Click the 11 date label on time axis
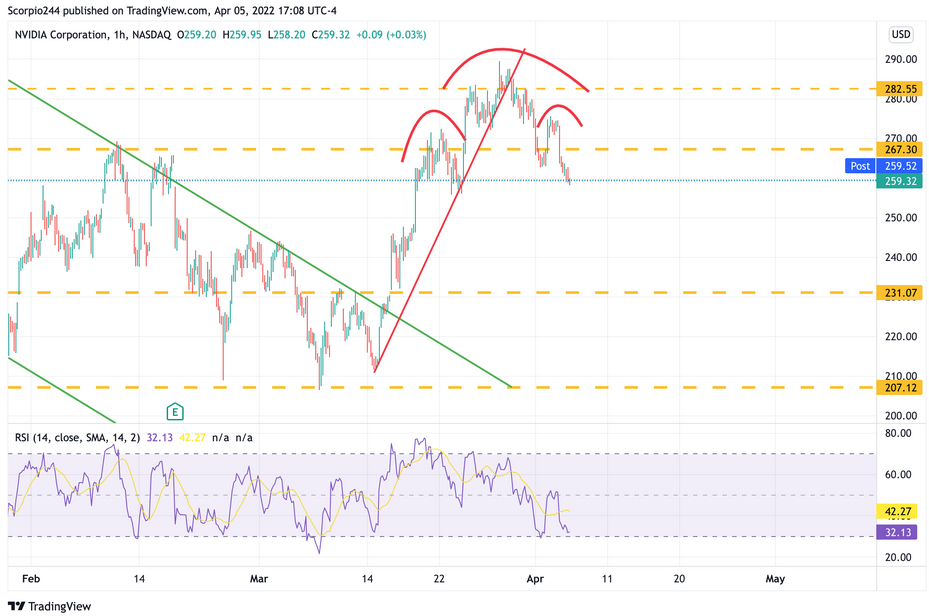929x616 pixels. click(x=607, y=579)
